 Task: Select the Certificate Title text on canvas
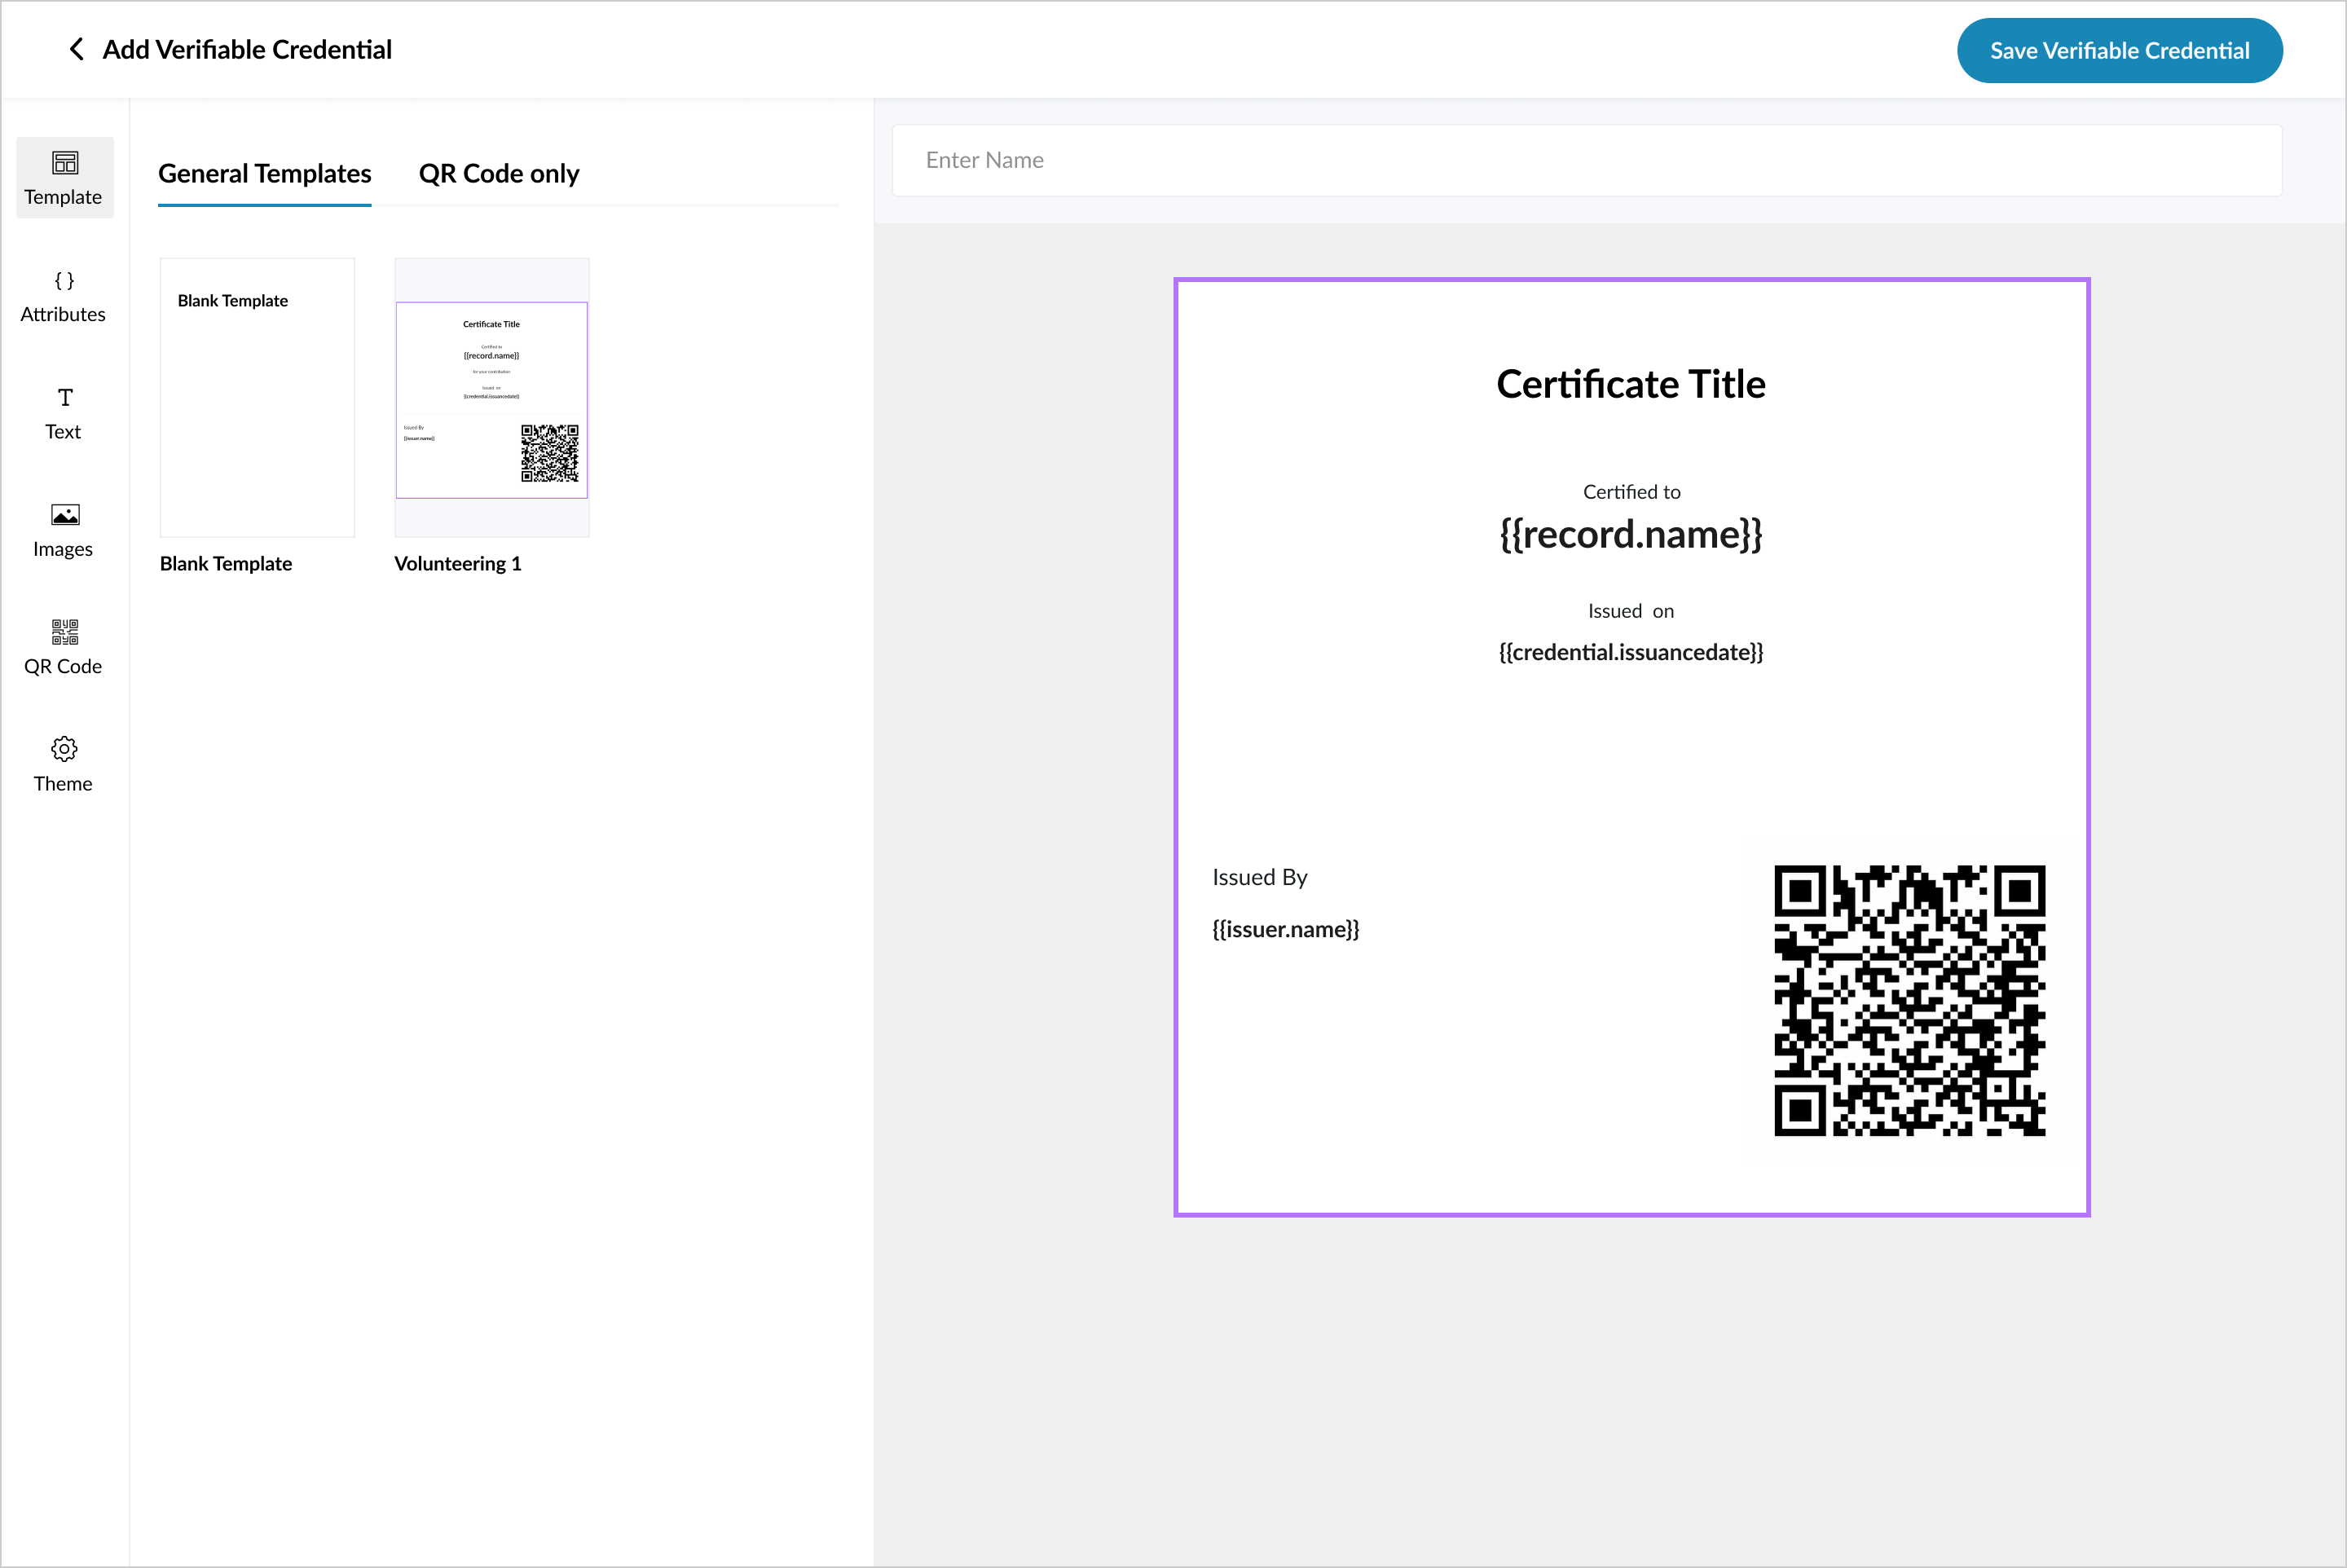click(1630, 385)
